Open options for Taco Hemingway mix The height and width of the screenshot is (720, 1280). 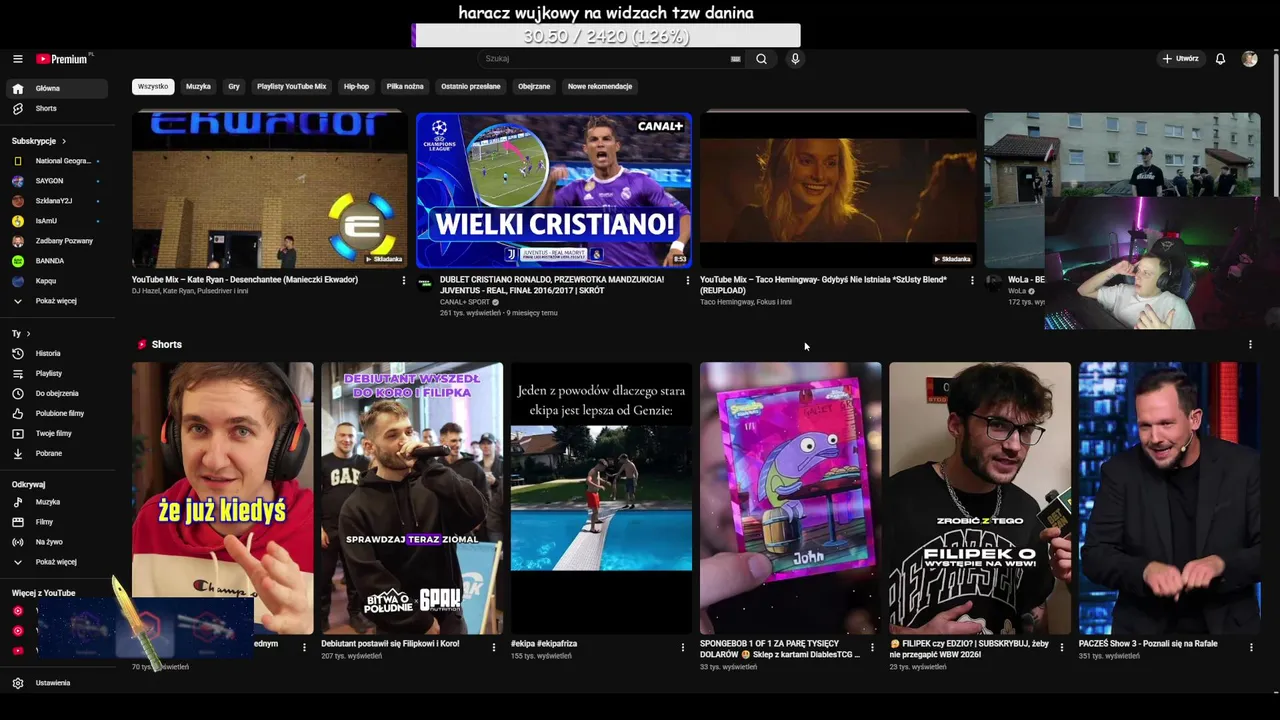(x=972, y=281)
